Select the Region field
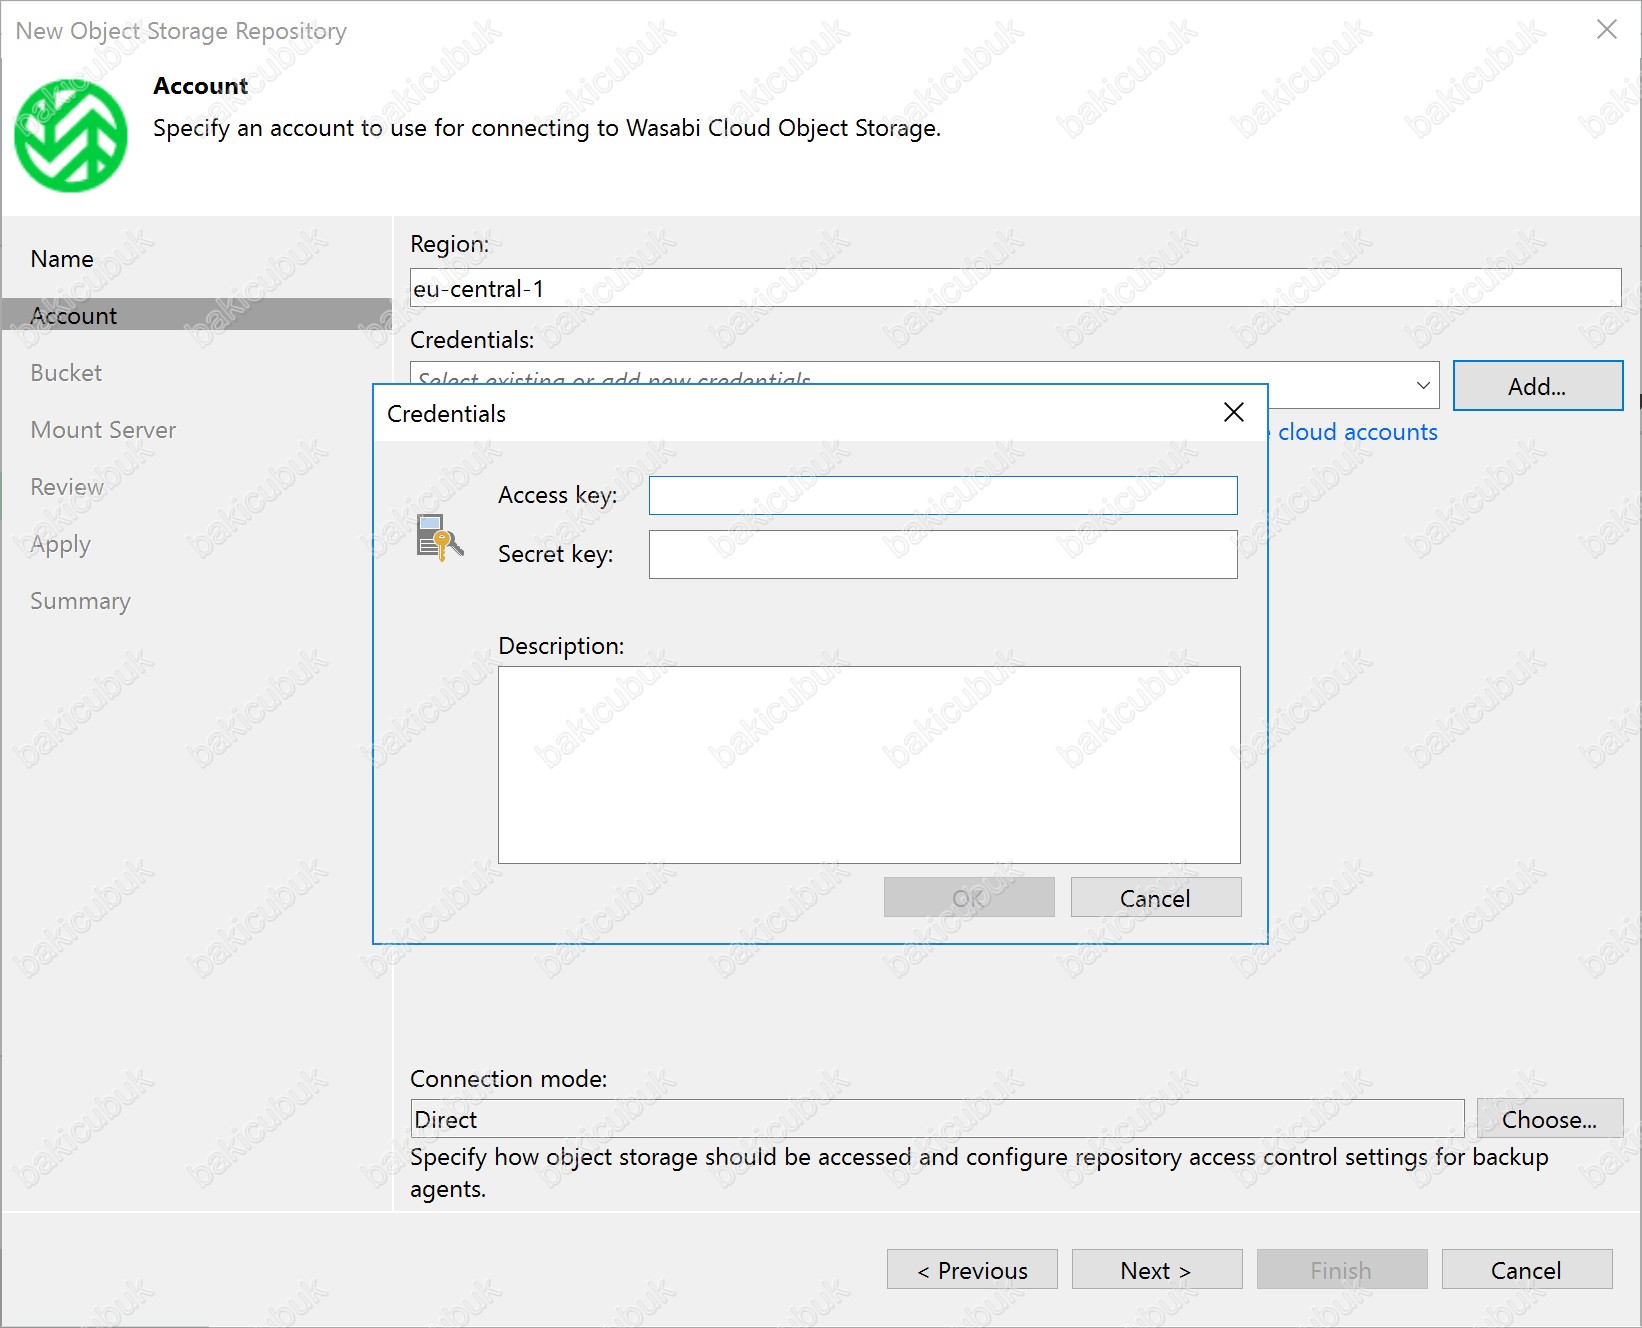Screen dimensions: 1642x1328 (x=1014, y=289)
